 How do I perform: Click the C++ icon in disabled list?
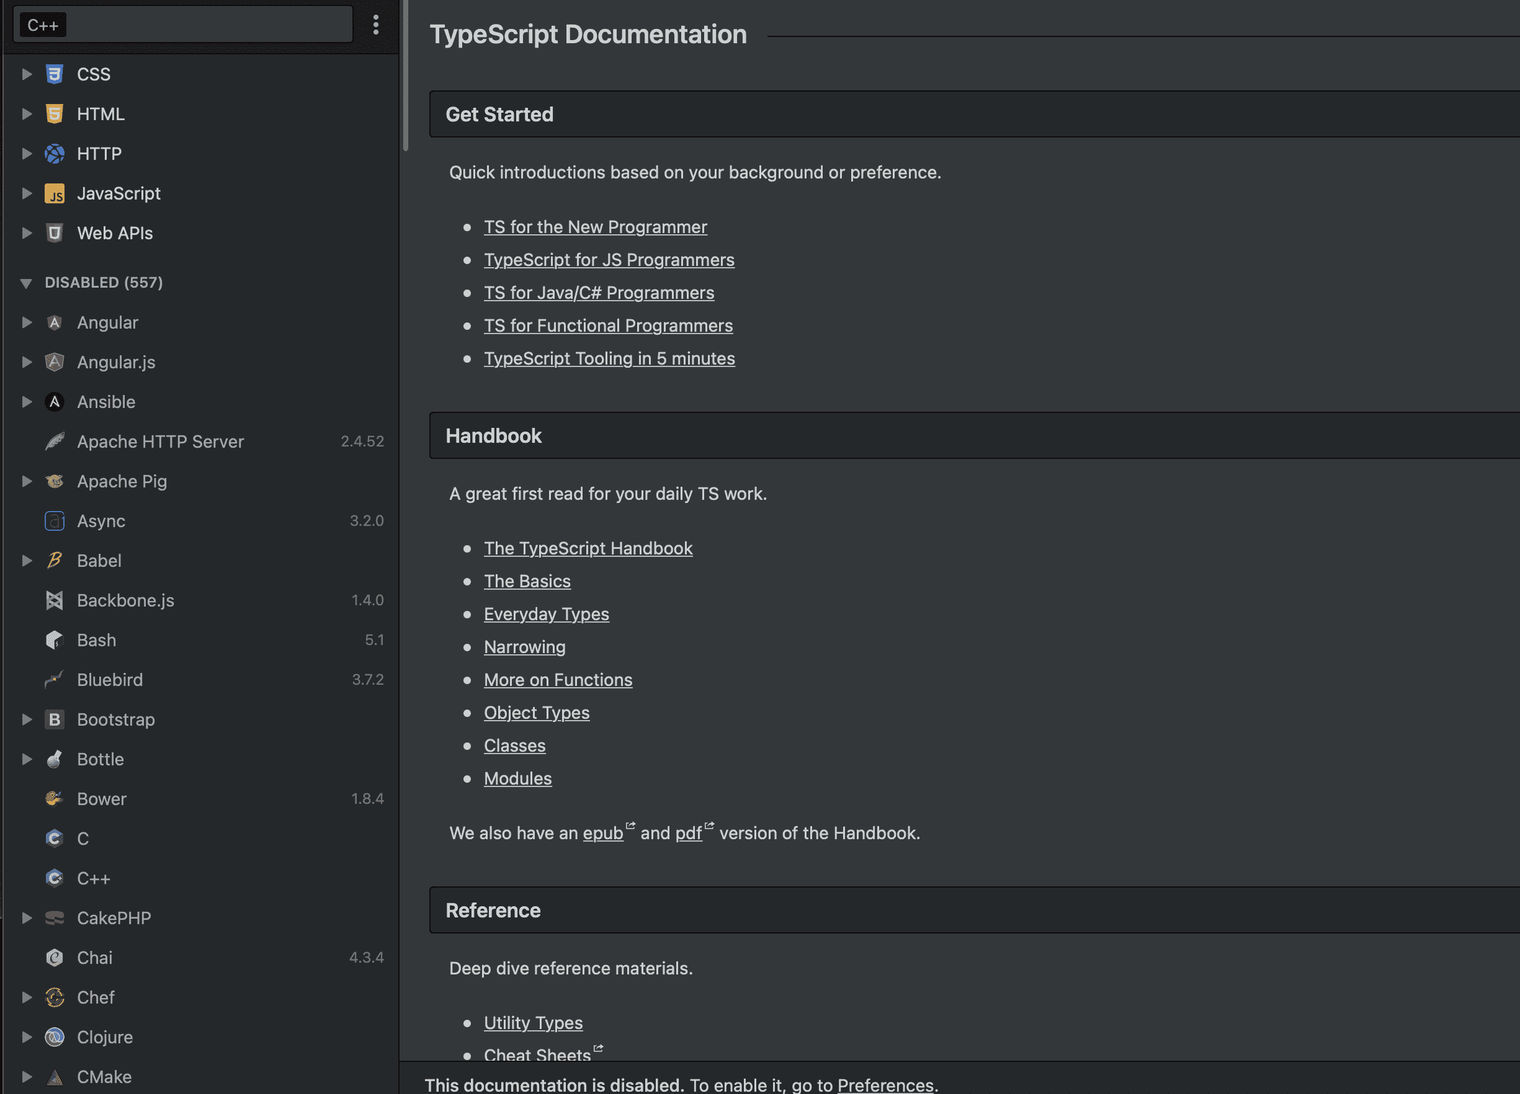point(55,878)
